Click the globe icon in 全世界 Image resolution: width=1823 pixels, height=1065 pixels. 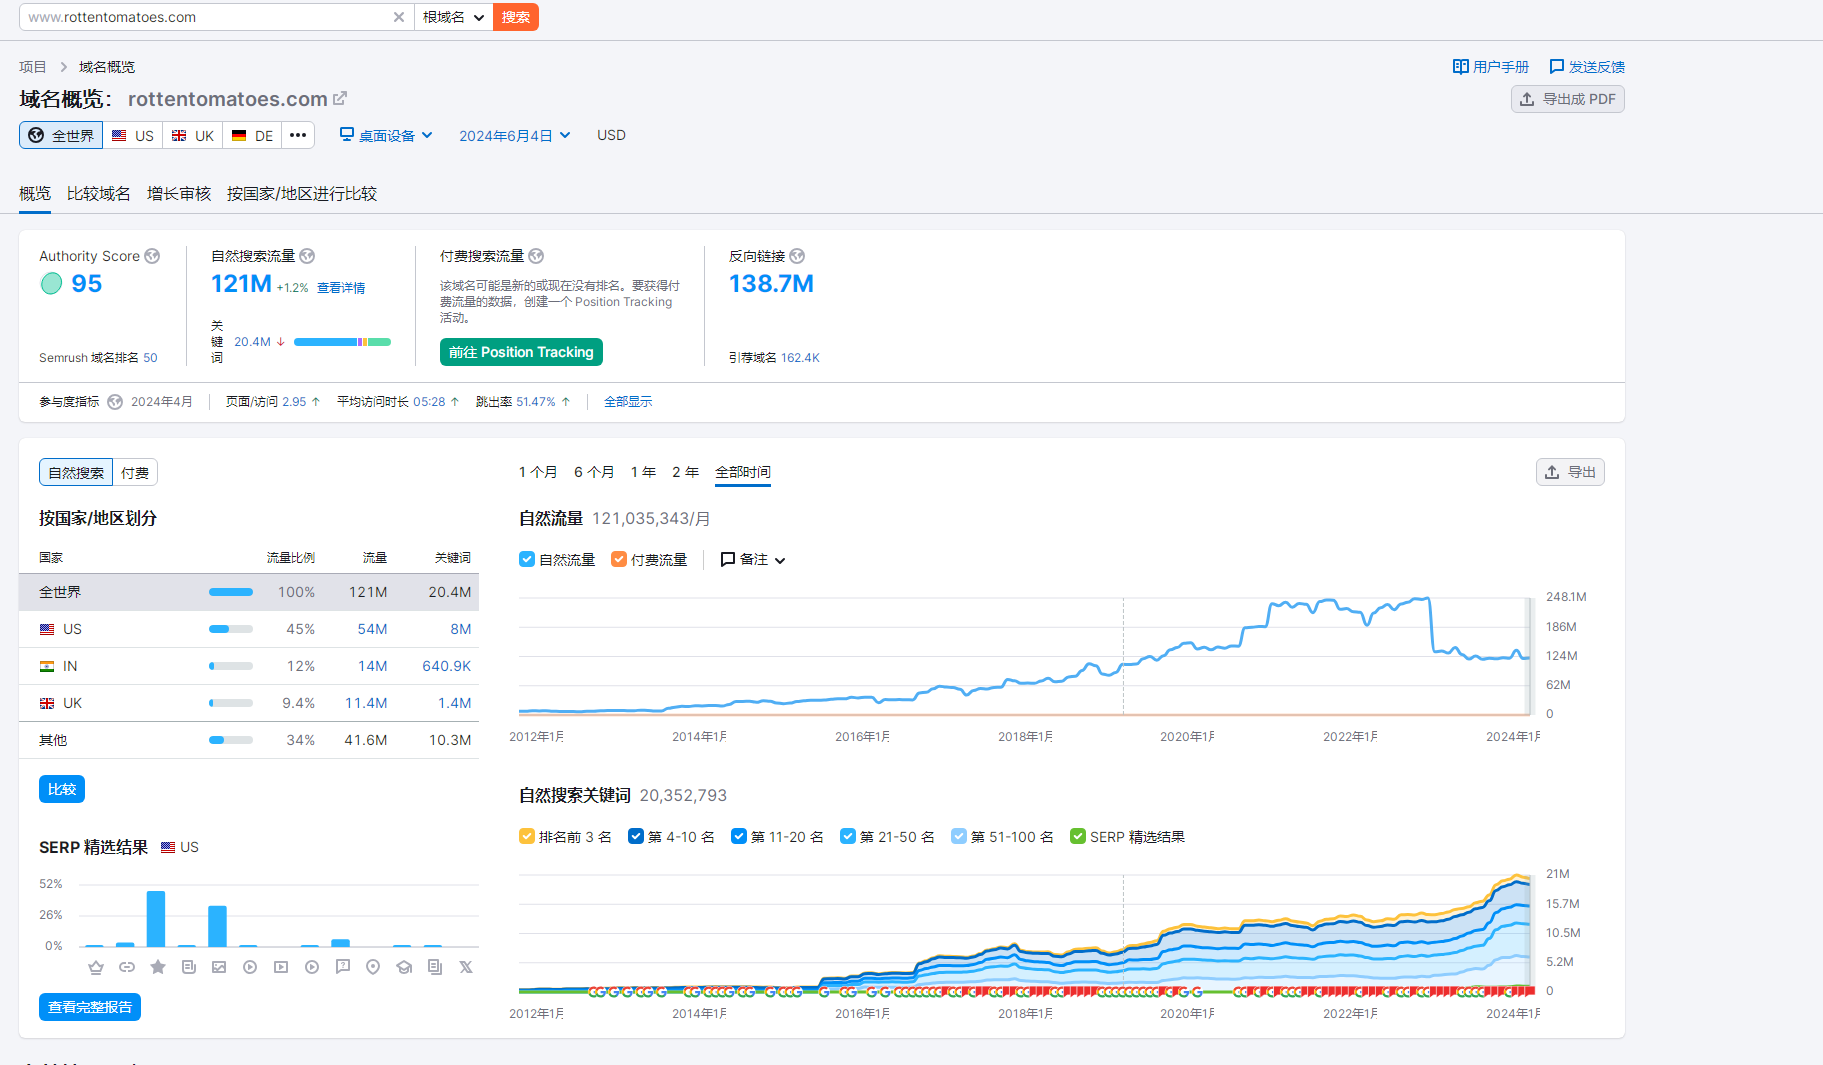(x=36, y=135)
